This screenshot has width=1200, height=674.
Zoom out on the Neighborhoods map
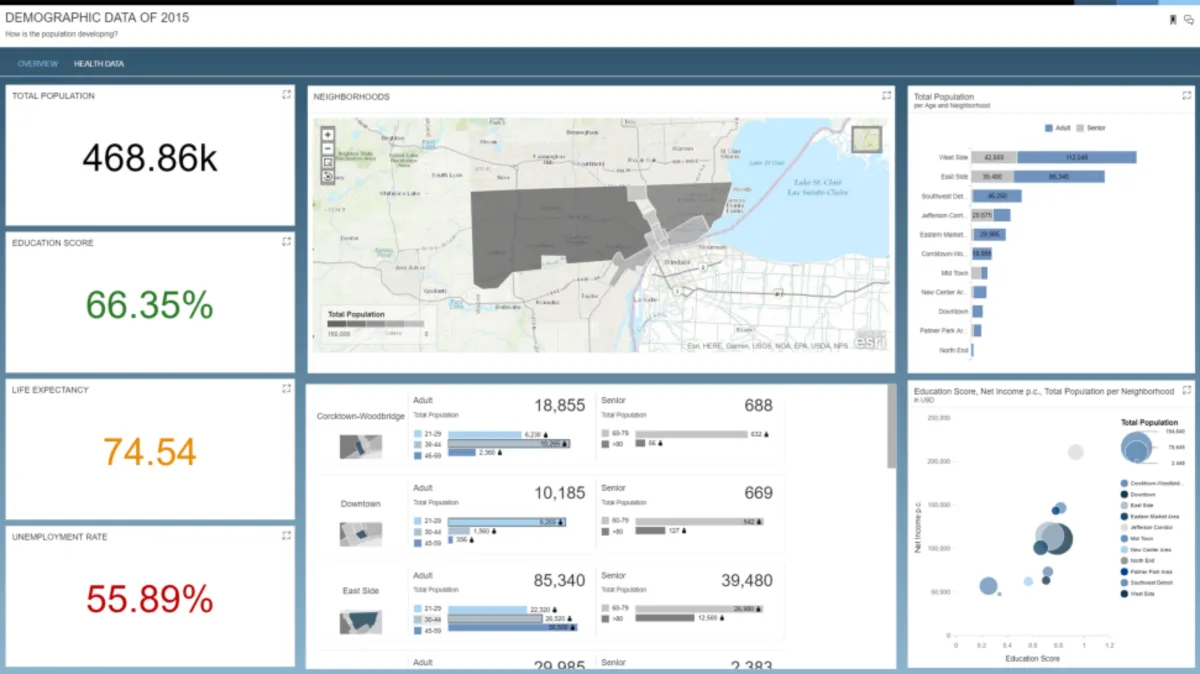326,147
